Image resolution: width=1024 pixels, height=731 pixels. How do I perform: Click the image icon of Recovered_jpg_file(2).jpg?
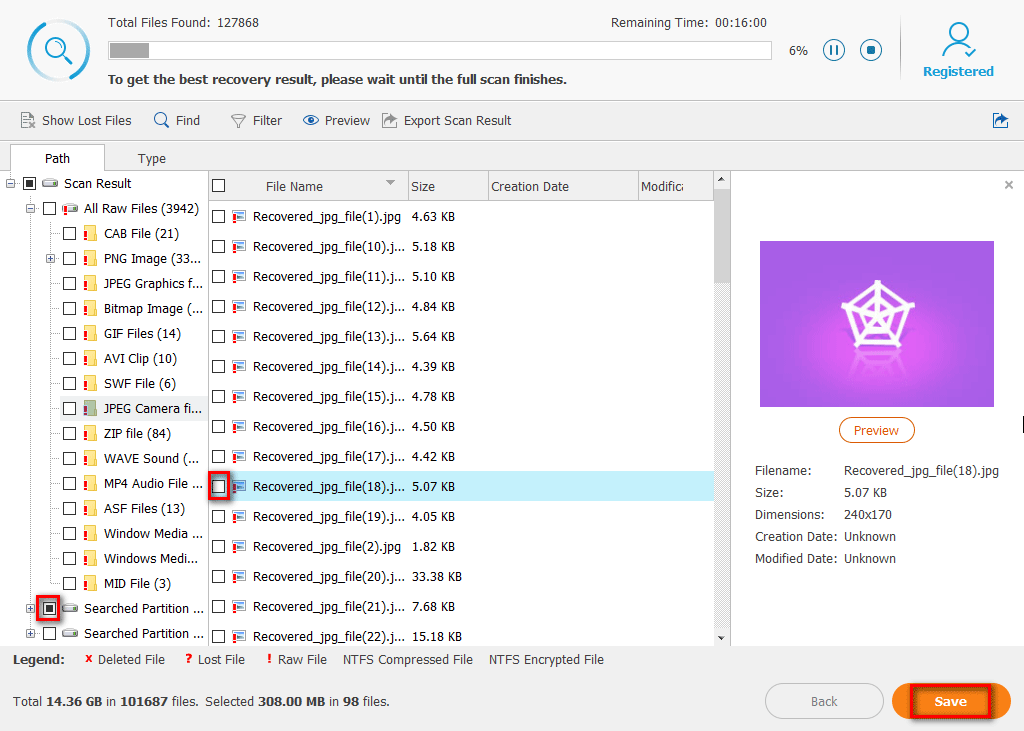pyautogui.click(x=239, y=546)
